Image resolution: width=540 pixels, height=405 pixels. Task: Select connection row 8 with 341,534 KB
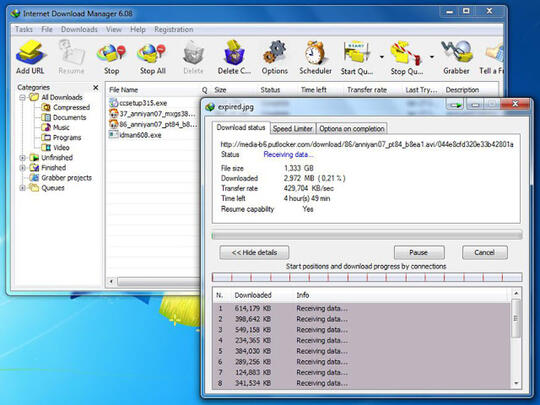click(362, 383)
